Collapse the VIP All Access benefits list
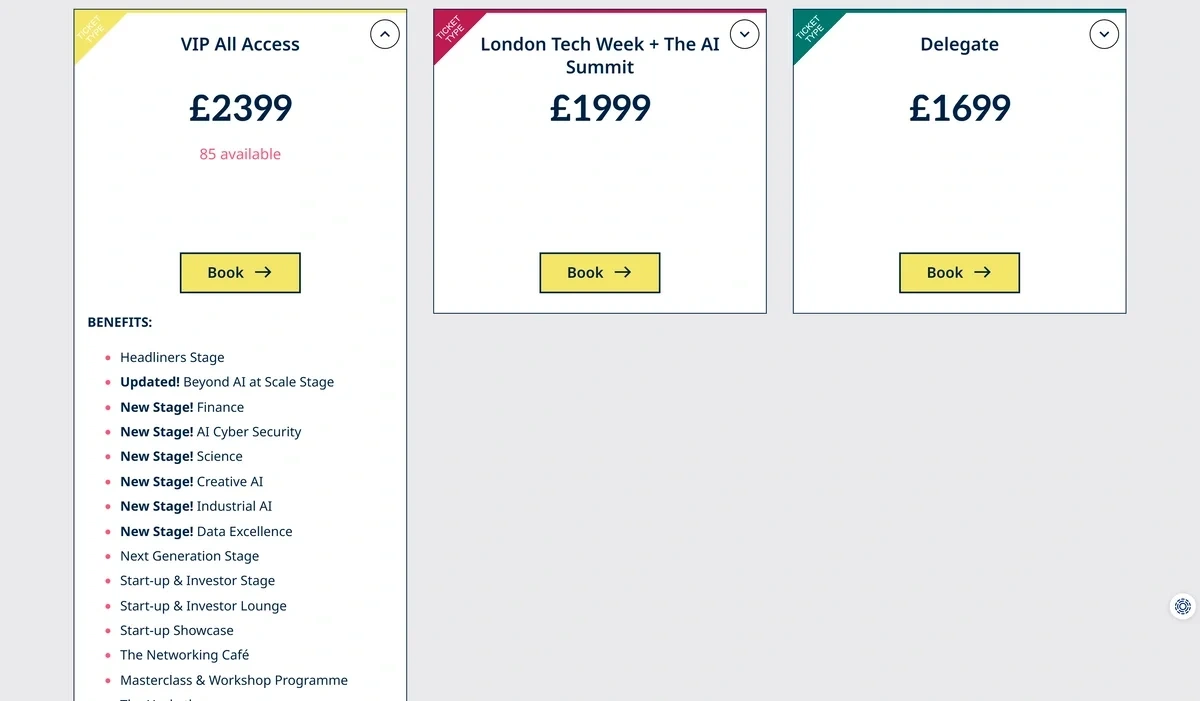Image resolution: width=1200 pixels, height=701 pixels. (x=385, y=34)
